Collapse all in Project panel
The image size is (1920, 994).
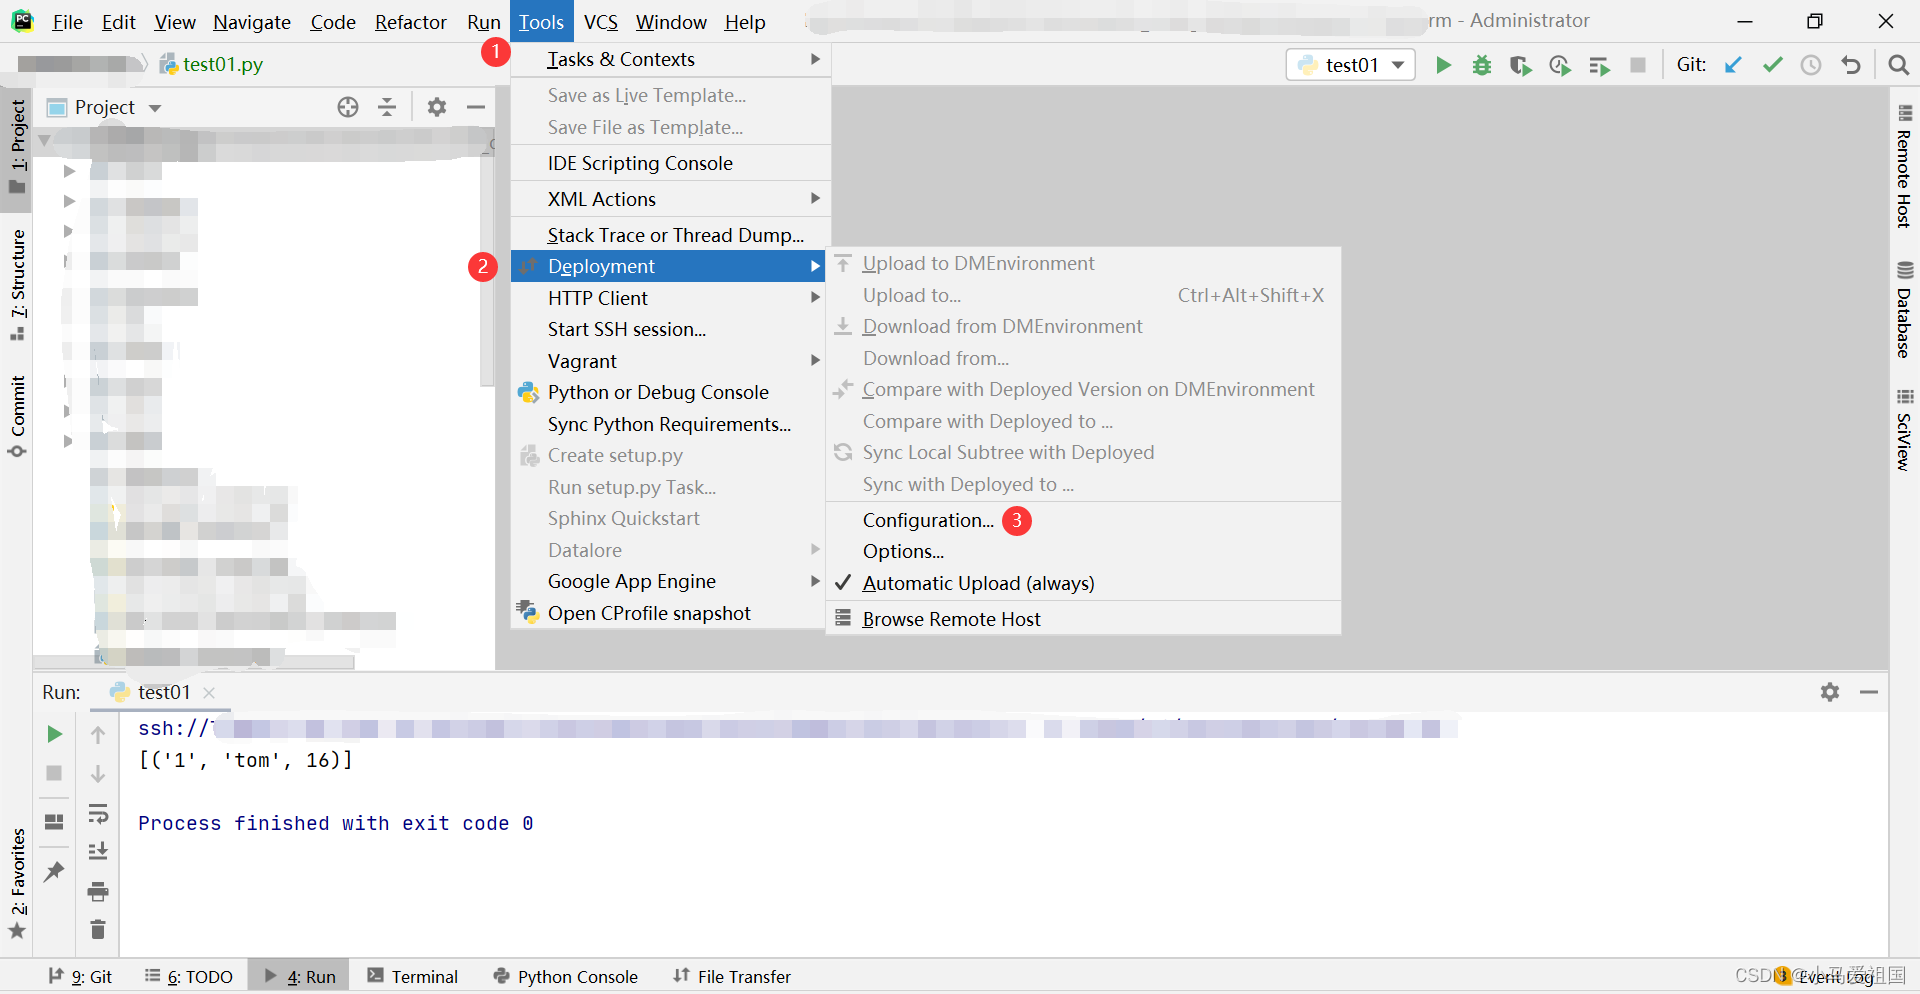point(387,107)
